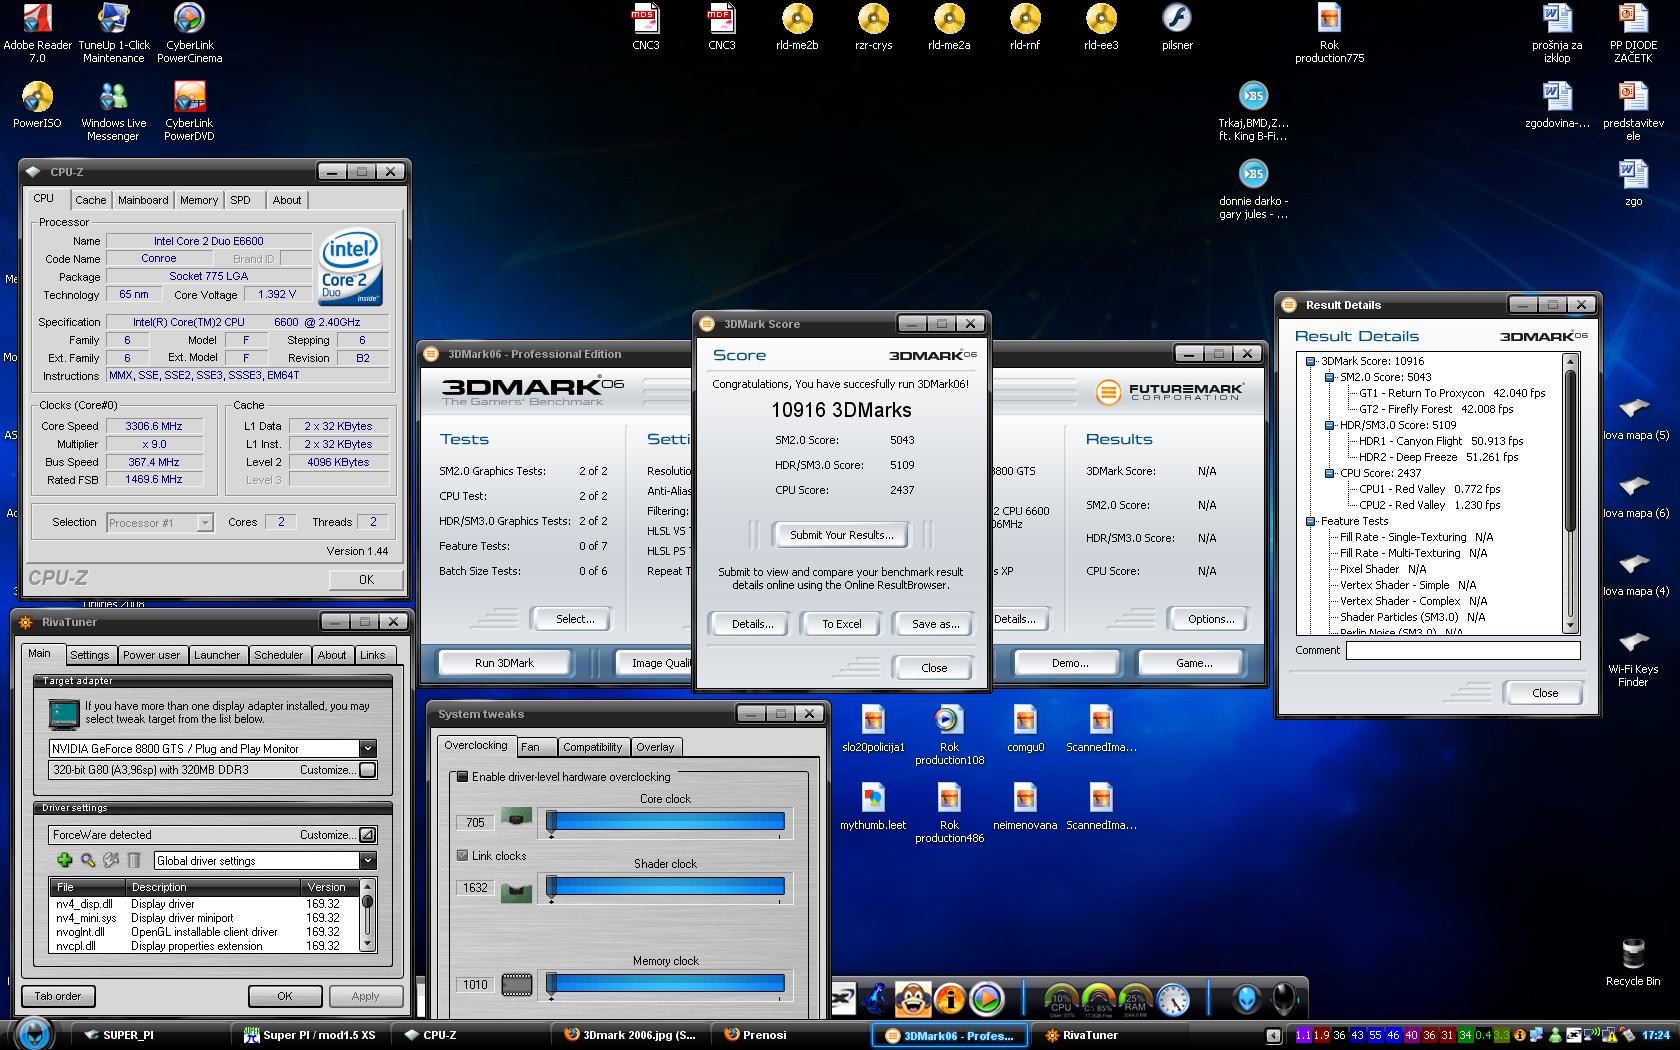
Task: Click Core clock slider track
Action: [666, 822]
